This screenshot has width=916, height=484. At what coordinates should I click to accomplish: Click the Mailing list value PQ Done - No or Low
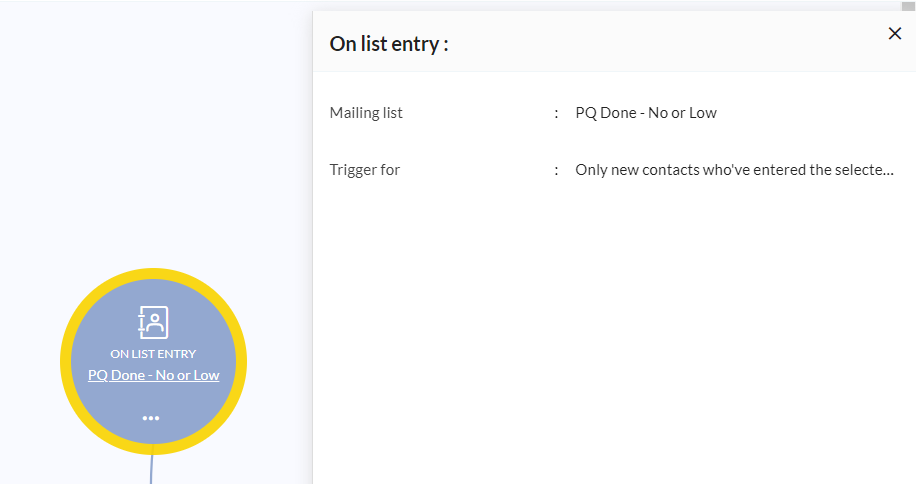click(x=645, y=113)
